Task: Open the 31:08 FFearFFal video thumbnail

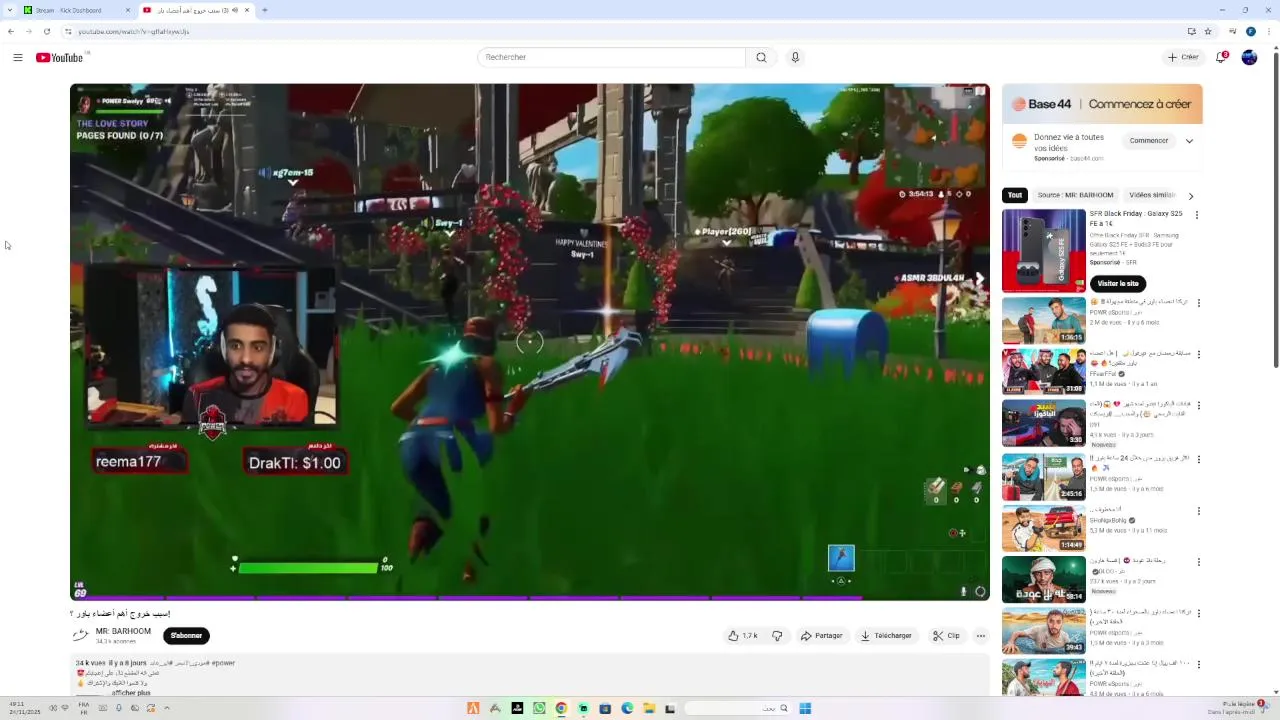Action: coord(1044,372)
